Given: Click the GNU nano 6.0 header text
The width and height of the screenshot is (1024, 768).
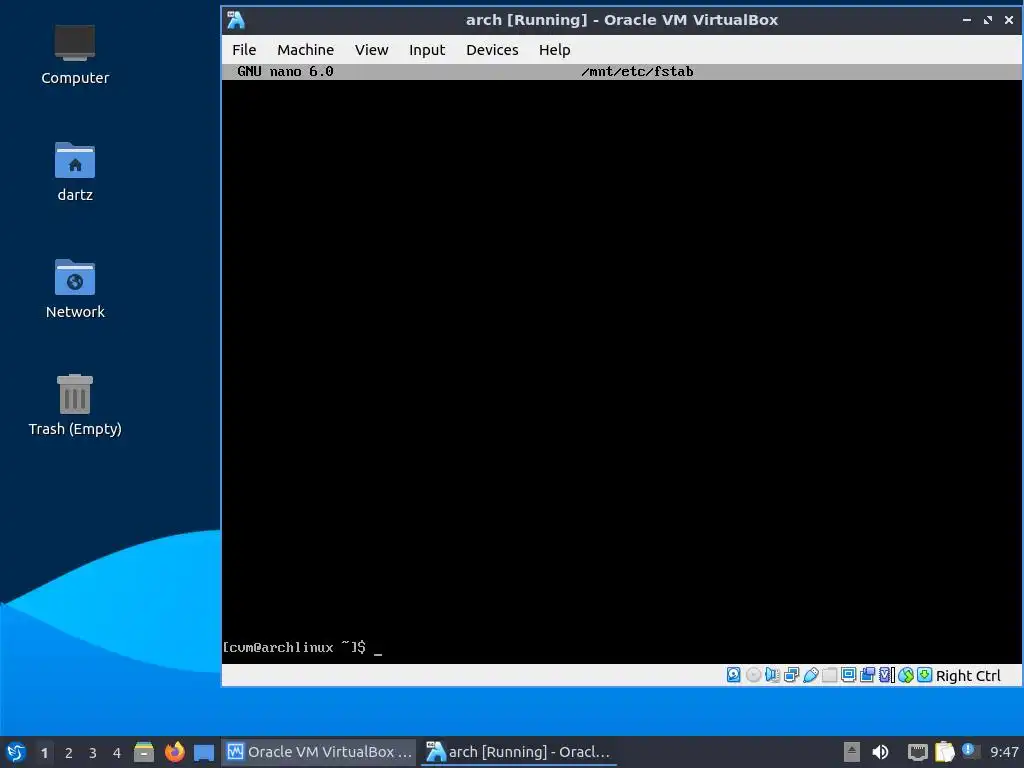Looking at the screenshot, I should pos(285,71).
